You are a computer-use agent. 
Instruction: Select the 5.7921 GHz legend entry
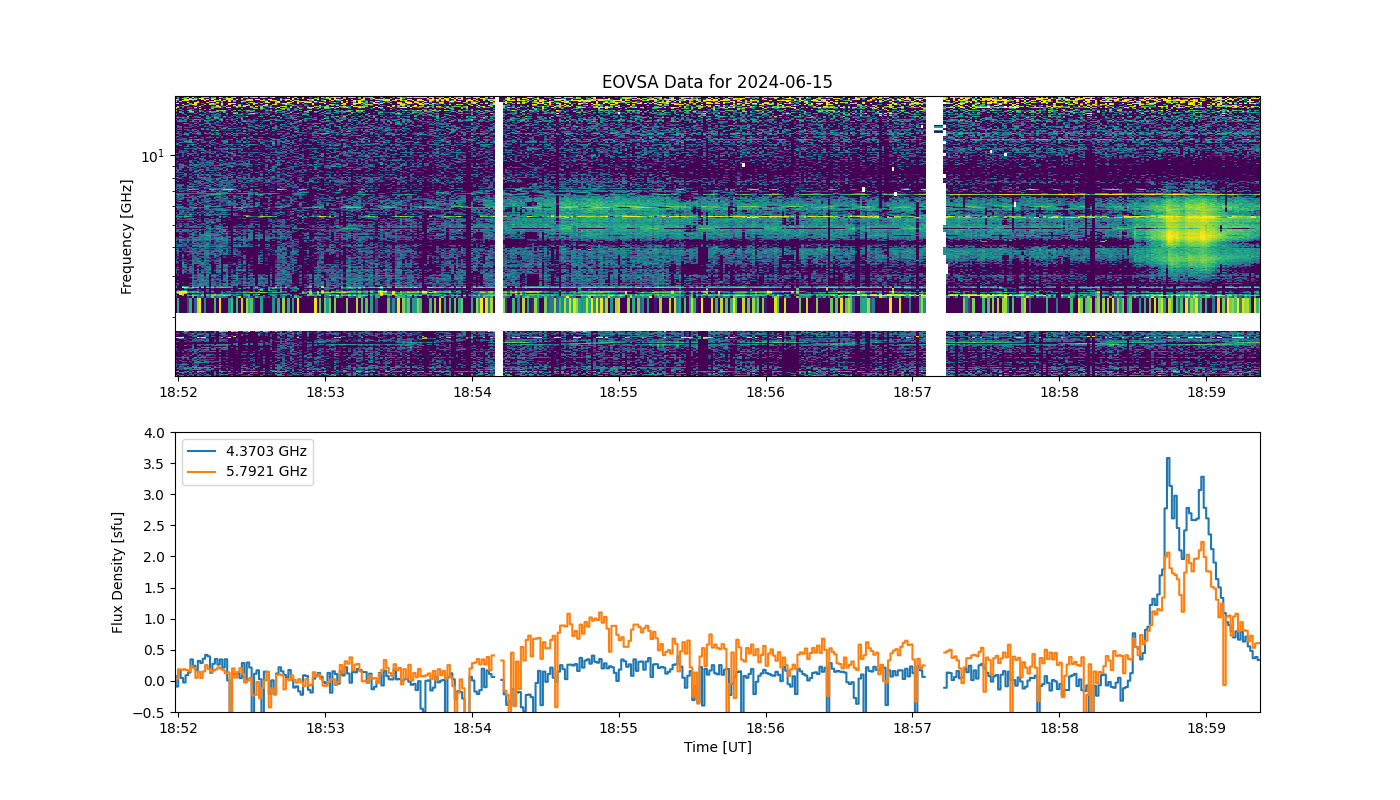click(266, 471)
